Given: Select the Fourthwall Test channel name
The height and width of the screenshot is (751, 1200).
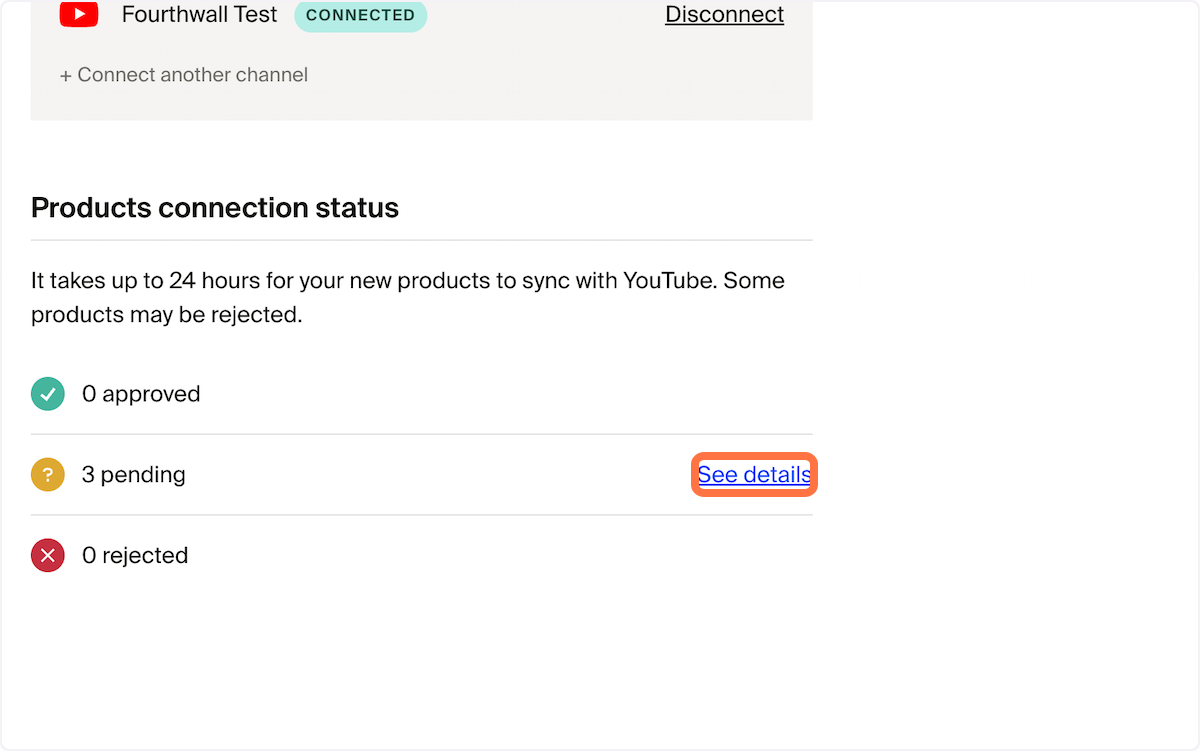Looking at the screenshot, I should 200,15.
